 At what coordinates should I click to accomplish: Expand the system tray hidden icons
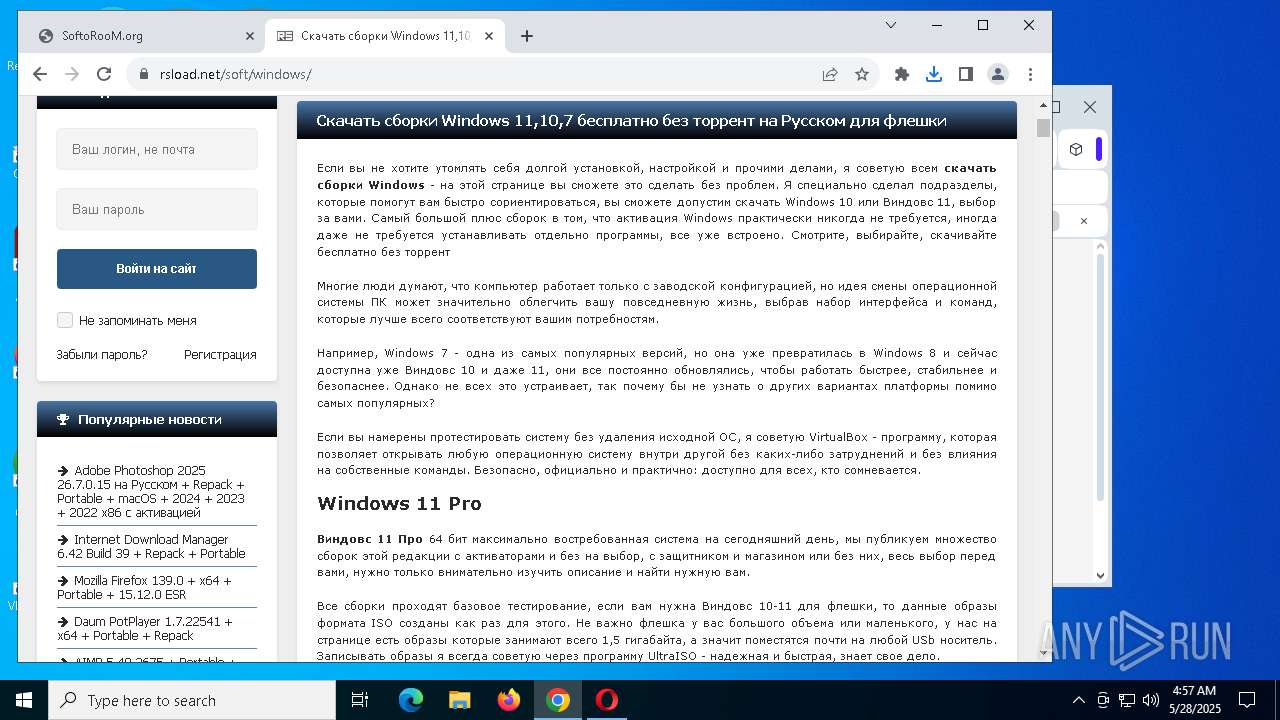point(1078,700)
